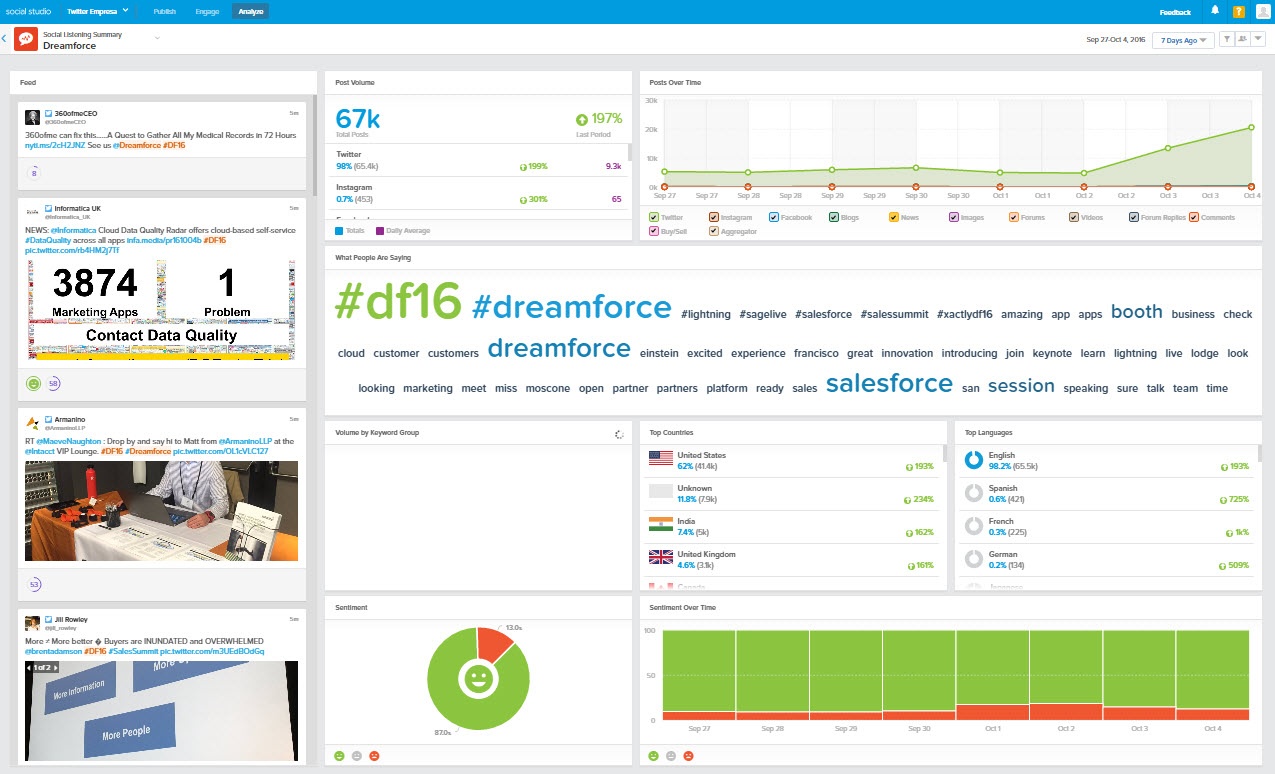Screen dimensions: 1275x774
Task: Filter by positive face in Sentiment panel
Action: [x=339, y=756]
